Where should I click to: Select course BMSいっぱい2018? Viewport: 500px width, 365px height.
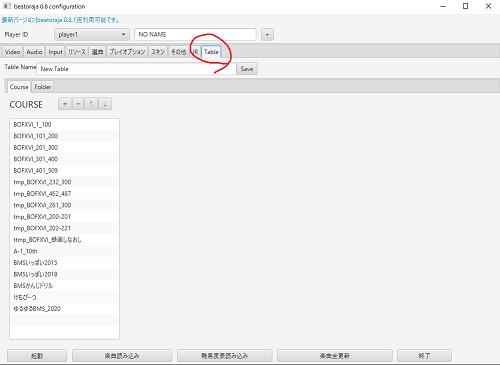64,274
